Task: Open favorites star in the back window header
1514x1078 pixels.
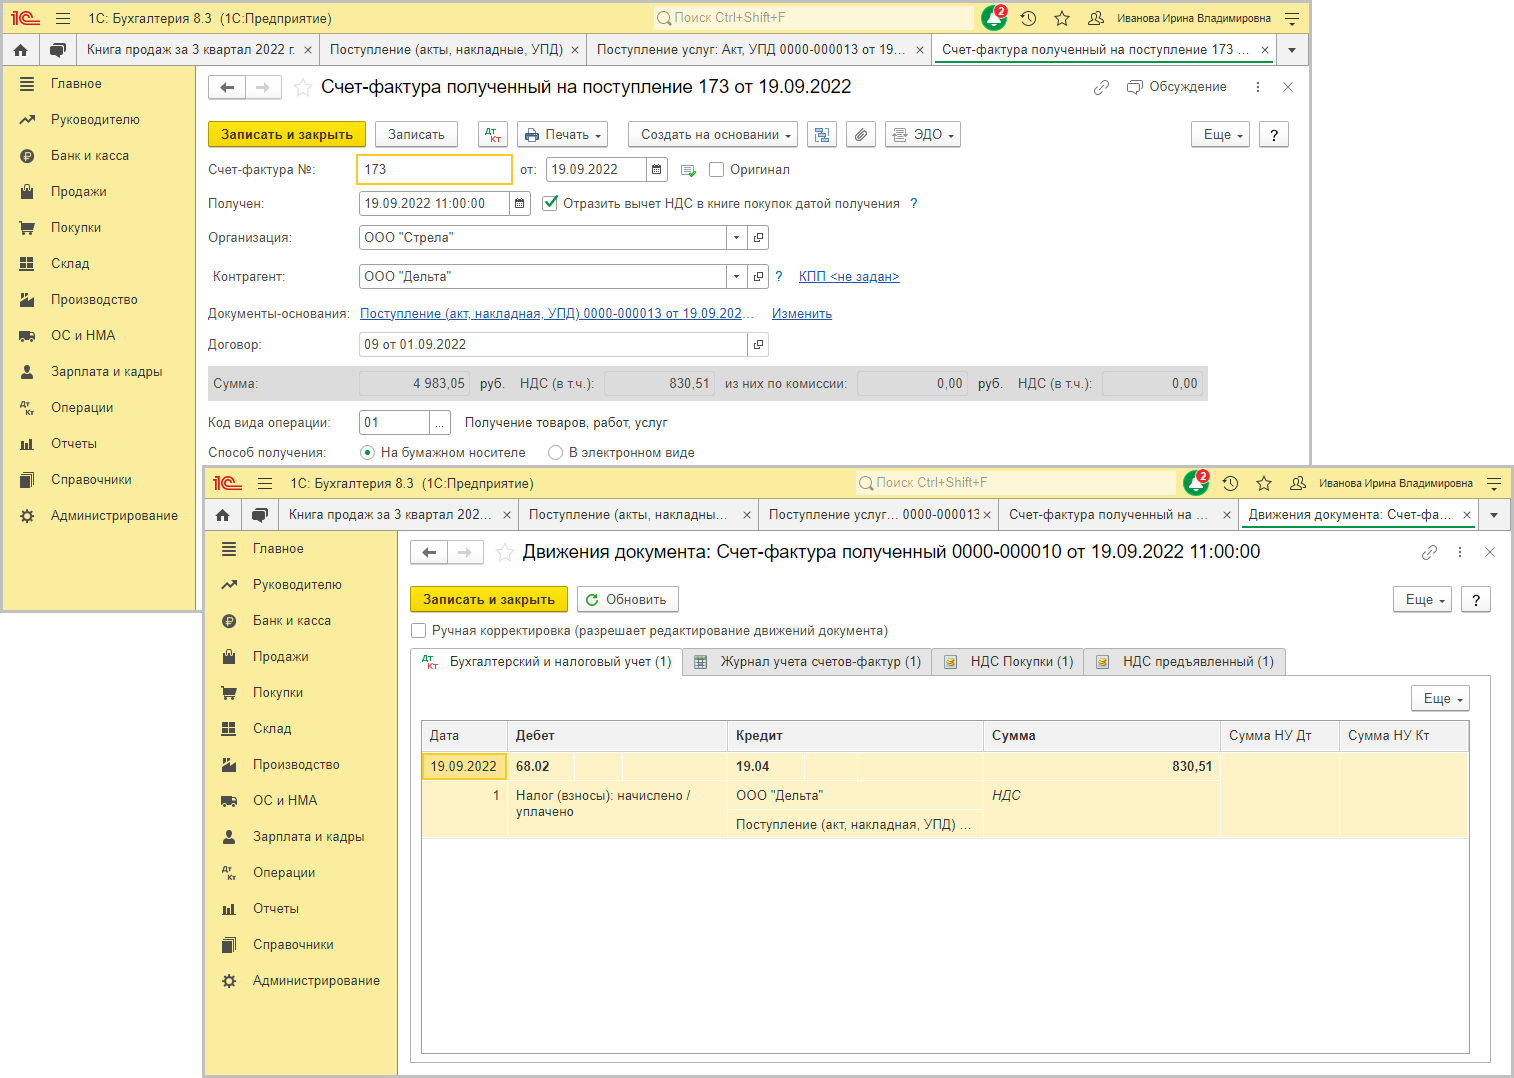Action: (1062, 18)
